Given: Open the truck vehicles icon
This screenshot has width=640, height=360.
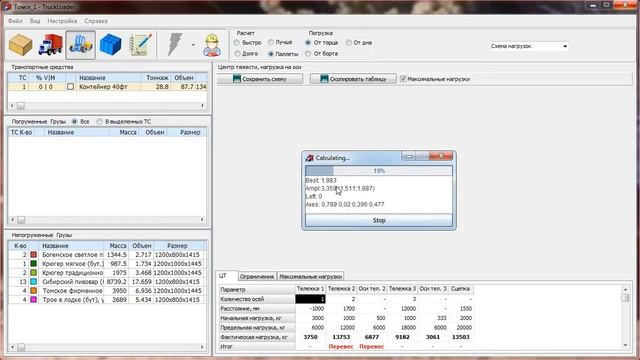Looking at the screenshot, I should pos(50,45).
